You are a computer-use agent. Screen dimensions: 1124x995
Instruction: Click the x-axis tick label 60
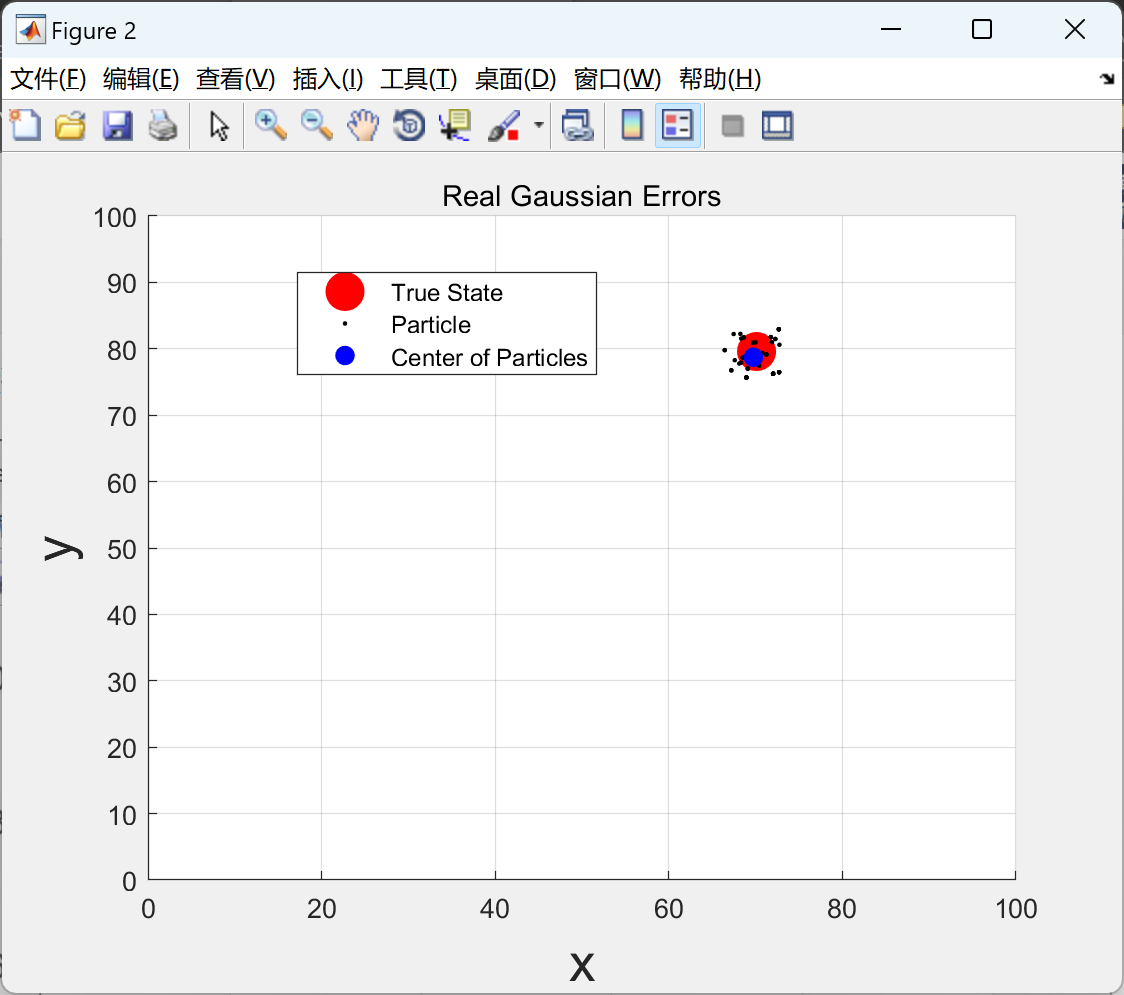click(x=668, y=909)
